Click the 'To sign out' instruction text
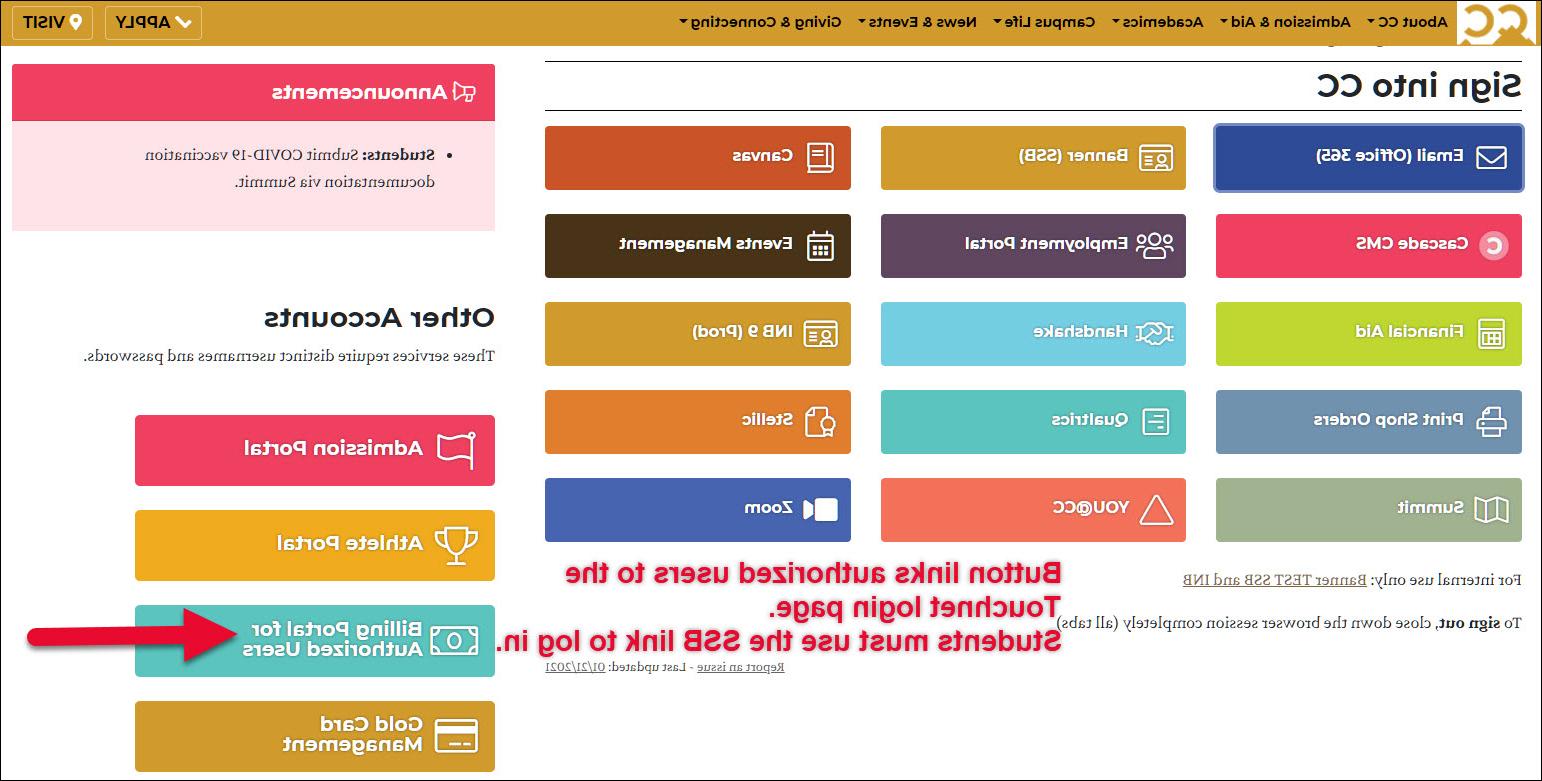This screenshot has height=781, width=1542. point(1290,623)
